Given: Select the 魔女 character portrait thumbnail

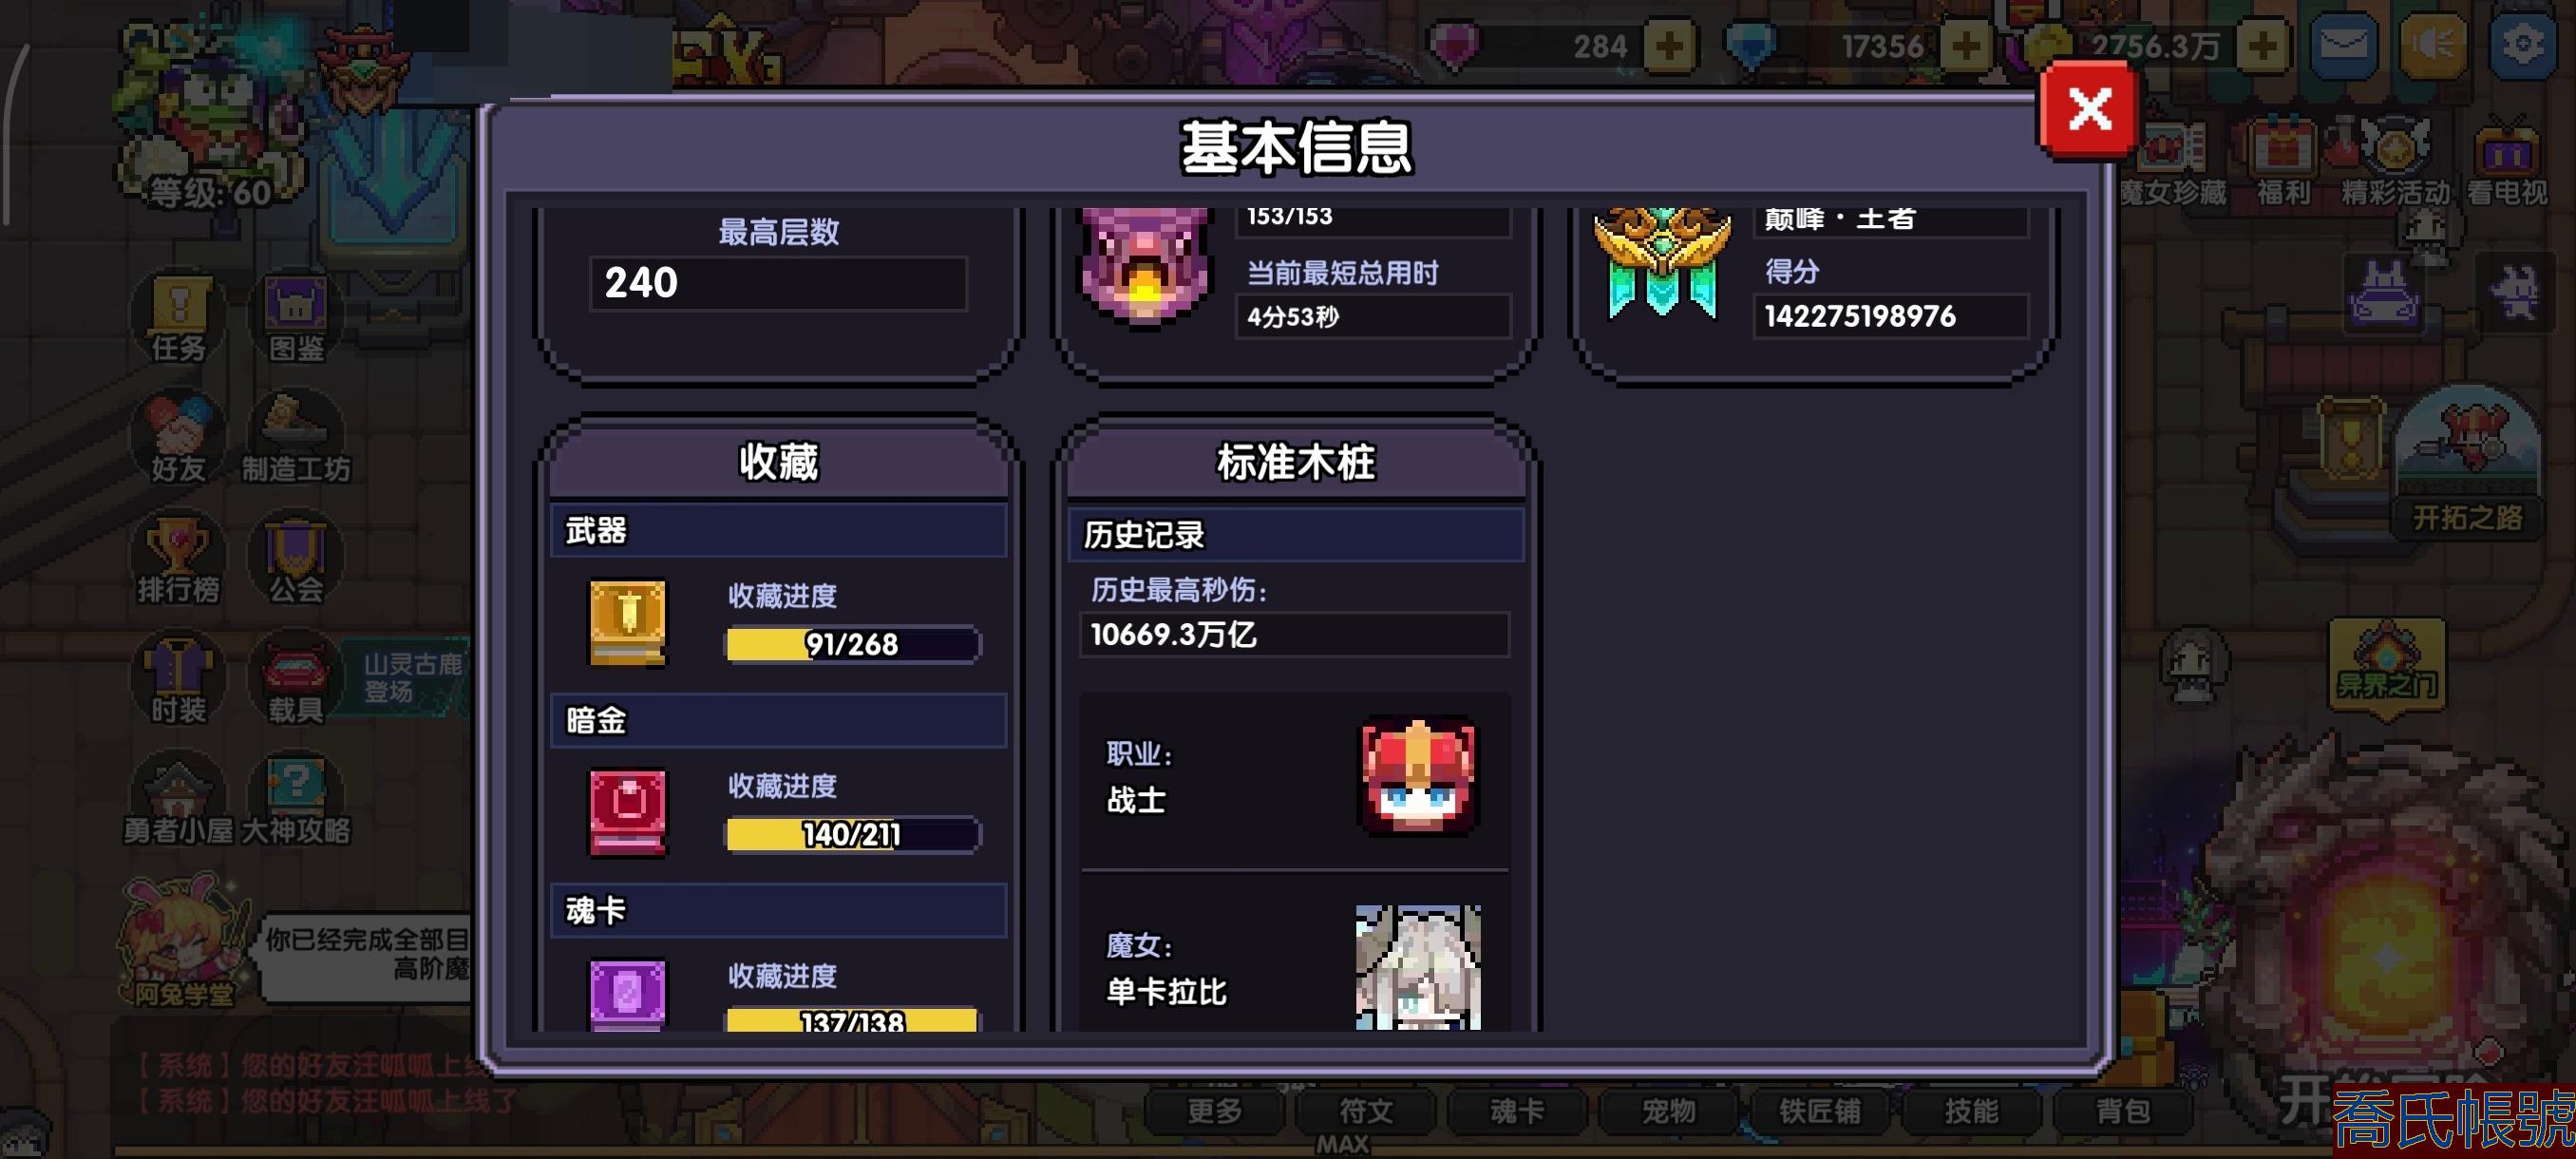Looking at the screenshot, I should [x=1418, y=967].
